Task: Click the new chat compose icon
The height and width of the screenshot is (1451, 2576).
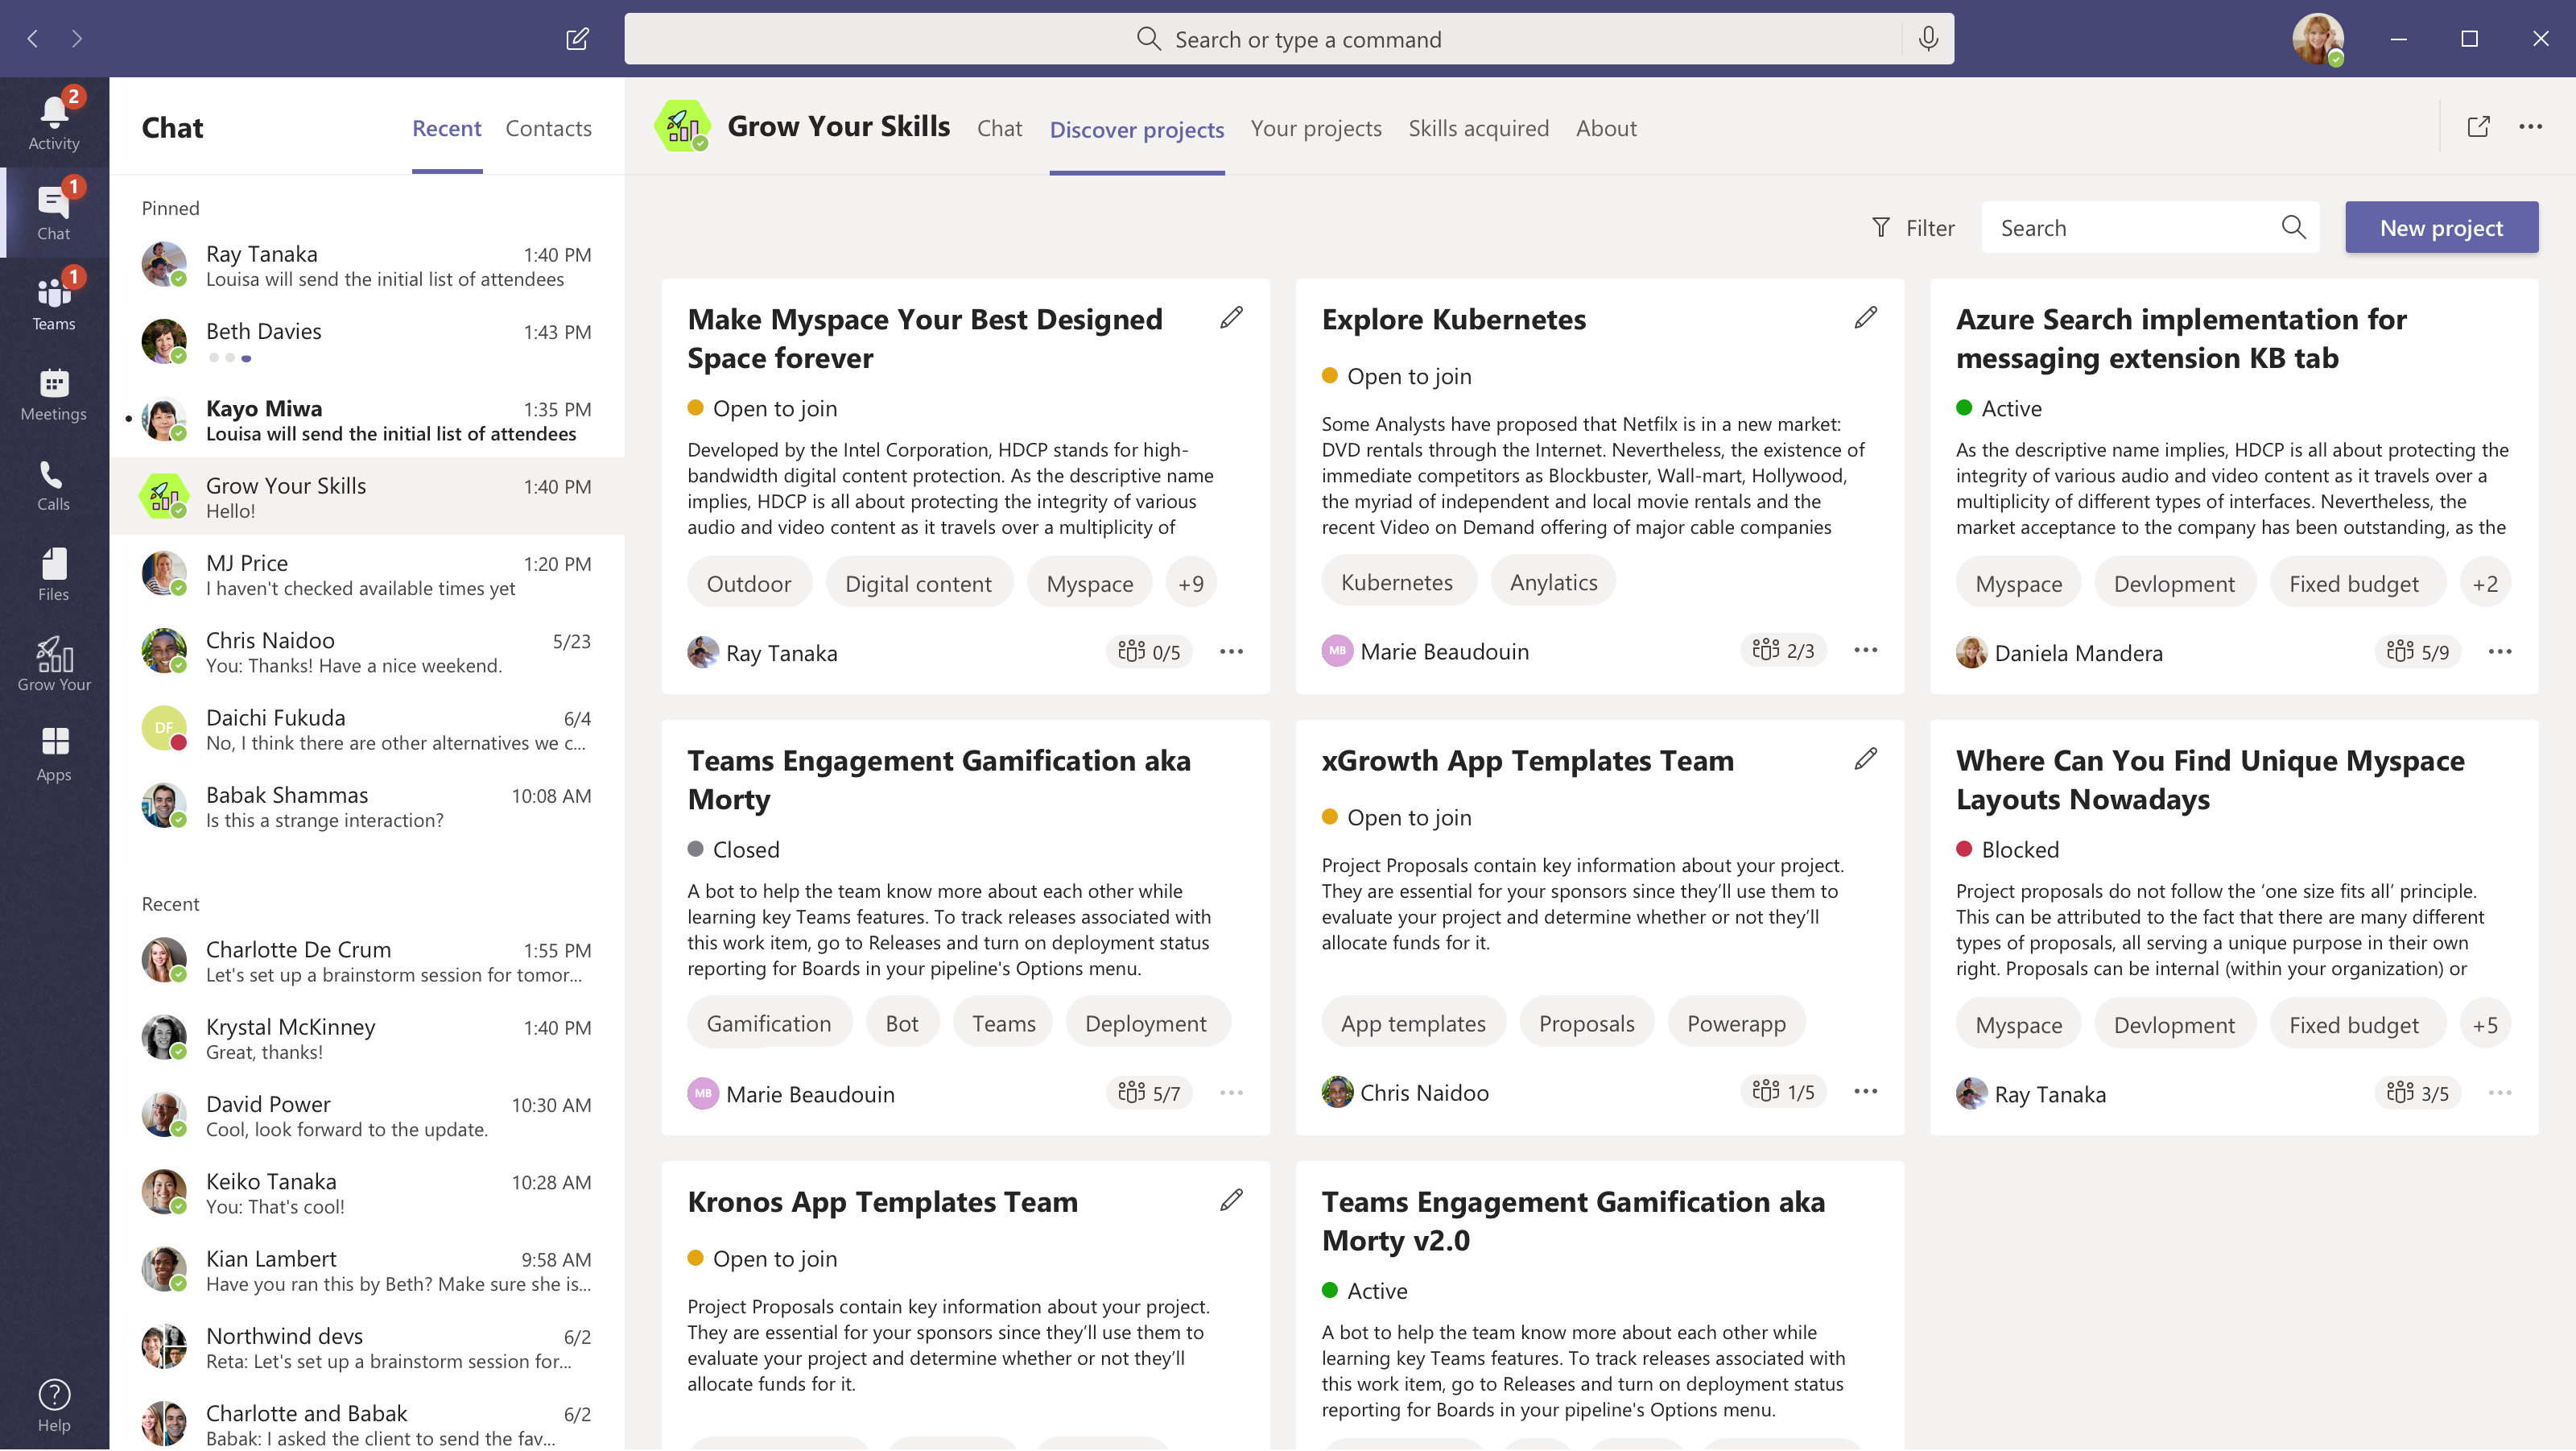Action: pos(577,39)
